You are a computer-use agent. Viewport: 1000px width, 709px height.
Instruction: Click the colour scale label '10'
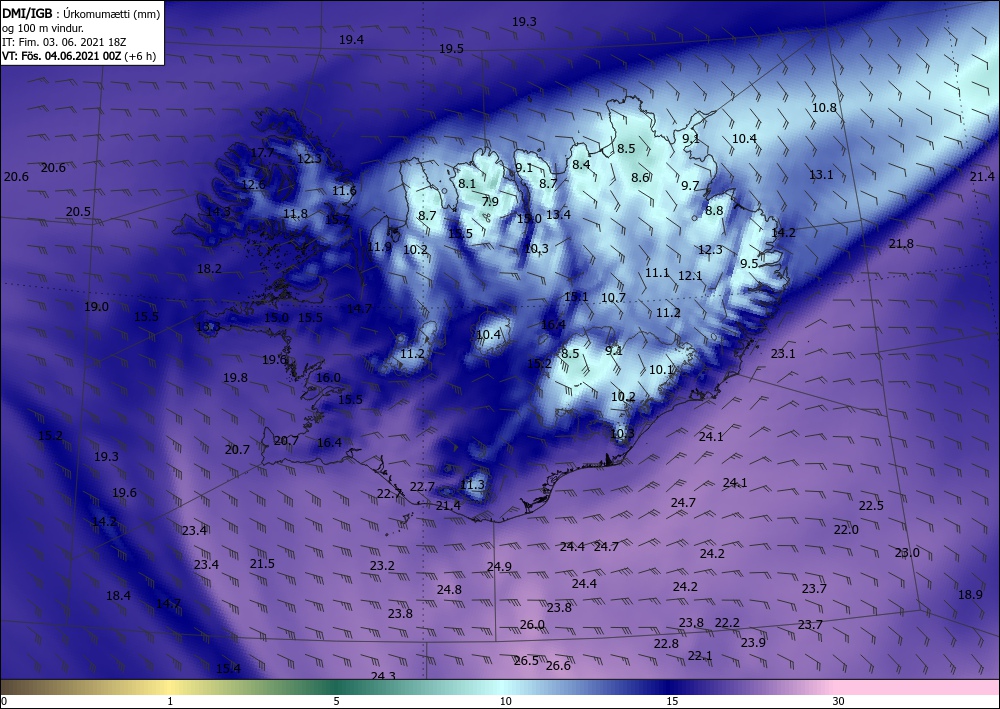pyautogui.click(x=505, y=701)
